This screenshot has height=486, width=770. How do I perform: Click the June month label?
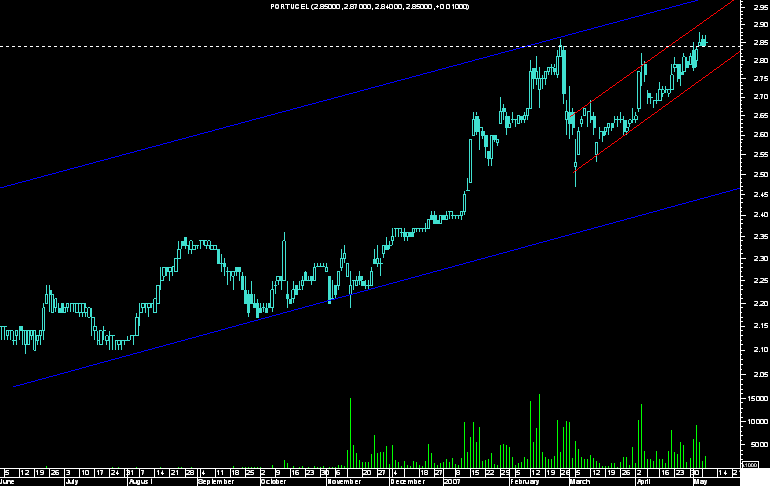[7, 482]
